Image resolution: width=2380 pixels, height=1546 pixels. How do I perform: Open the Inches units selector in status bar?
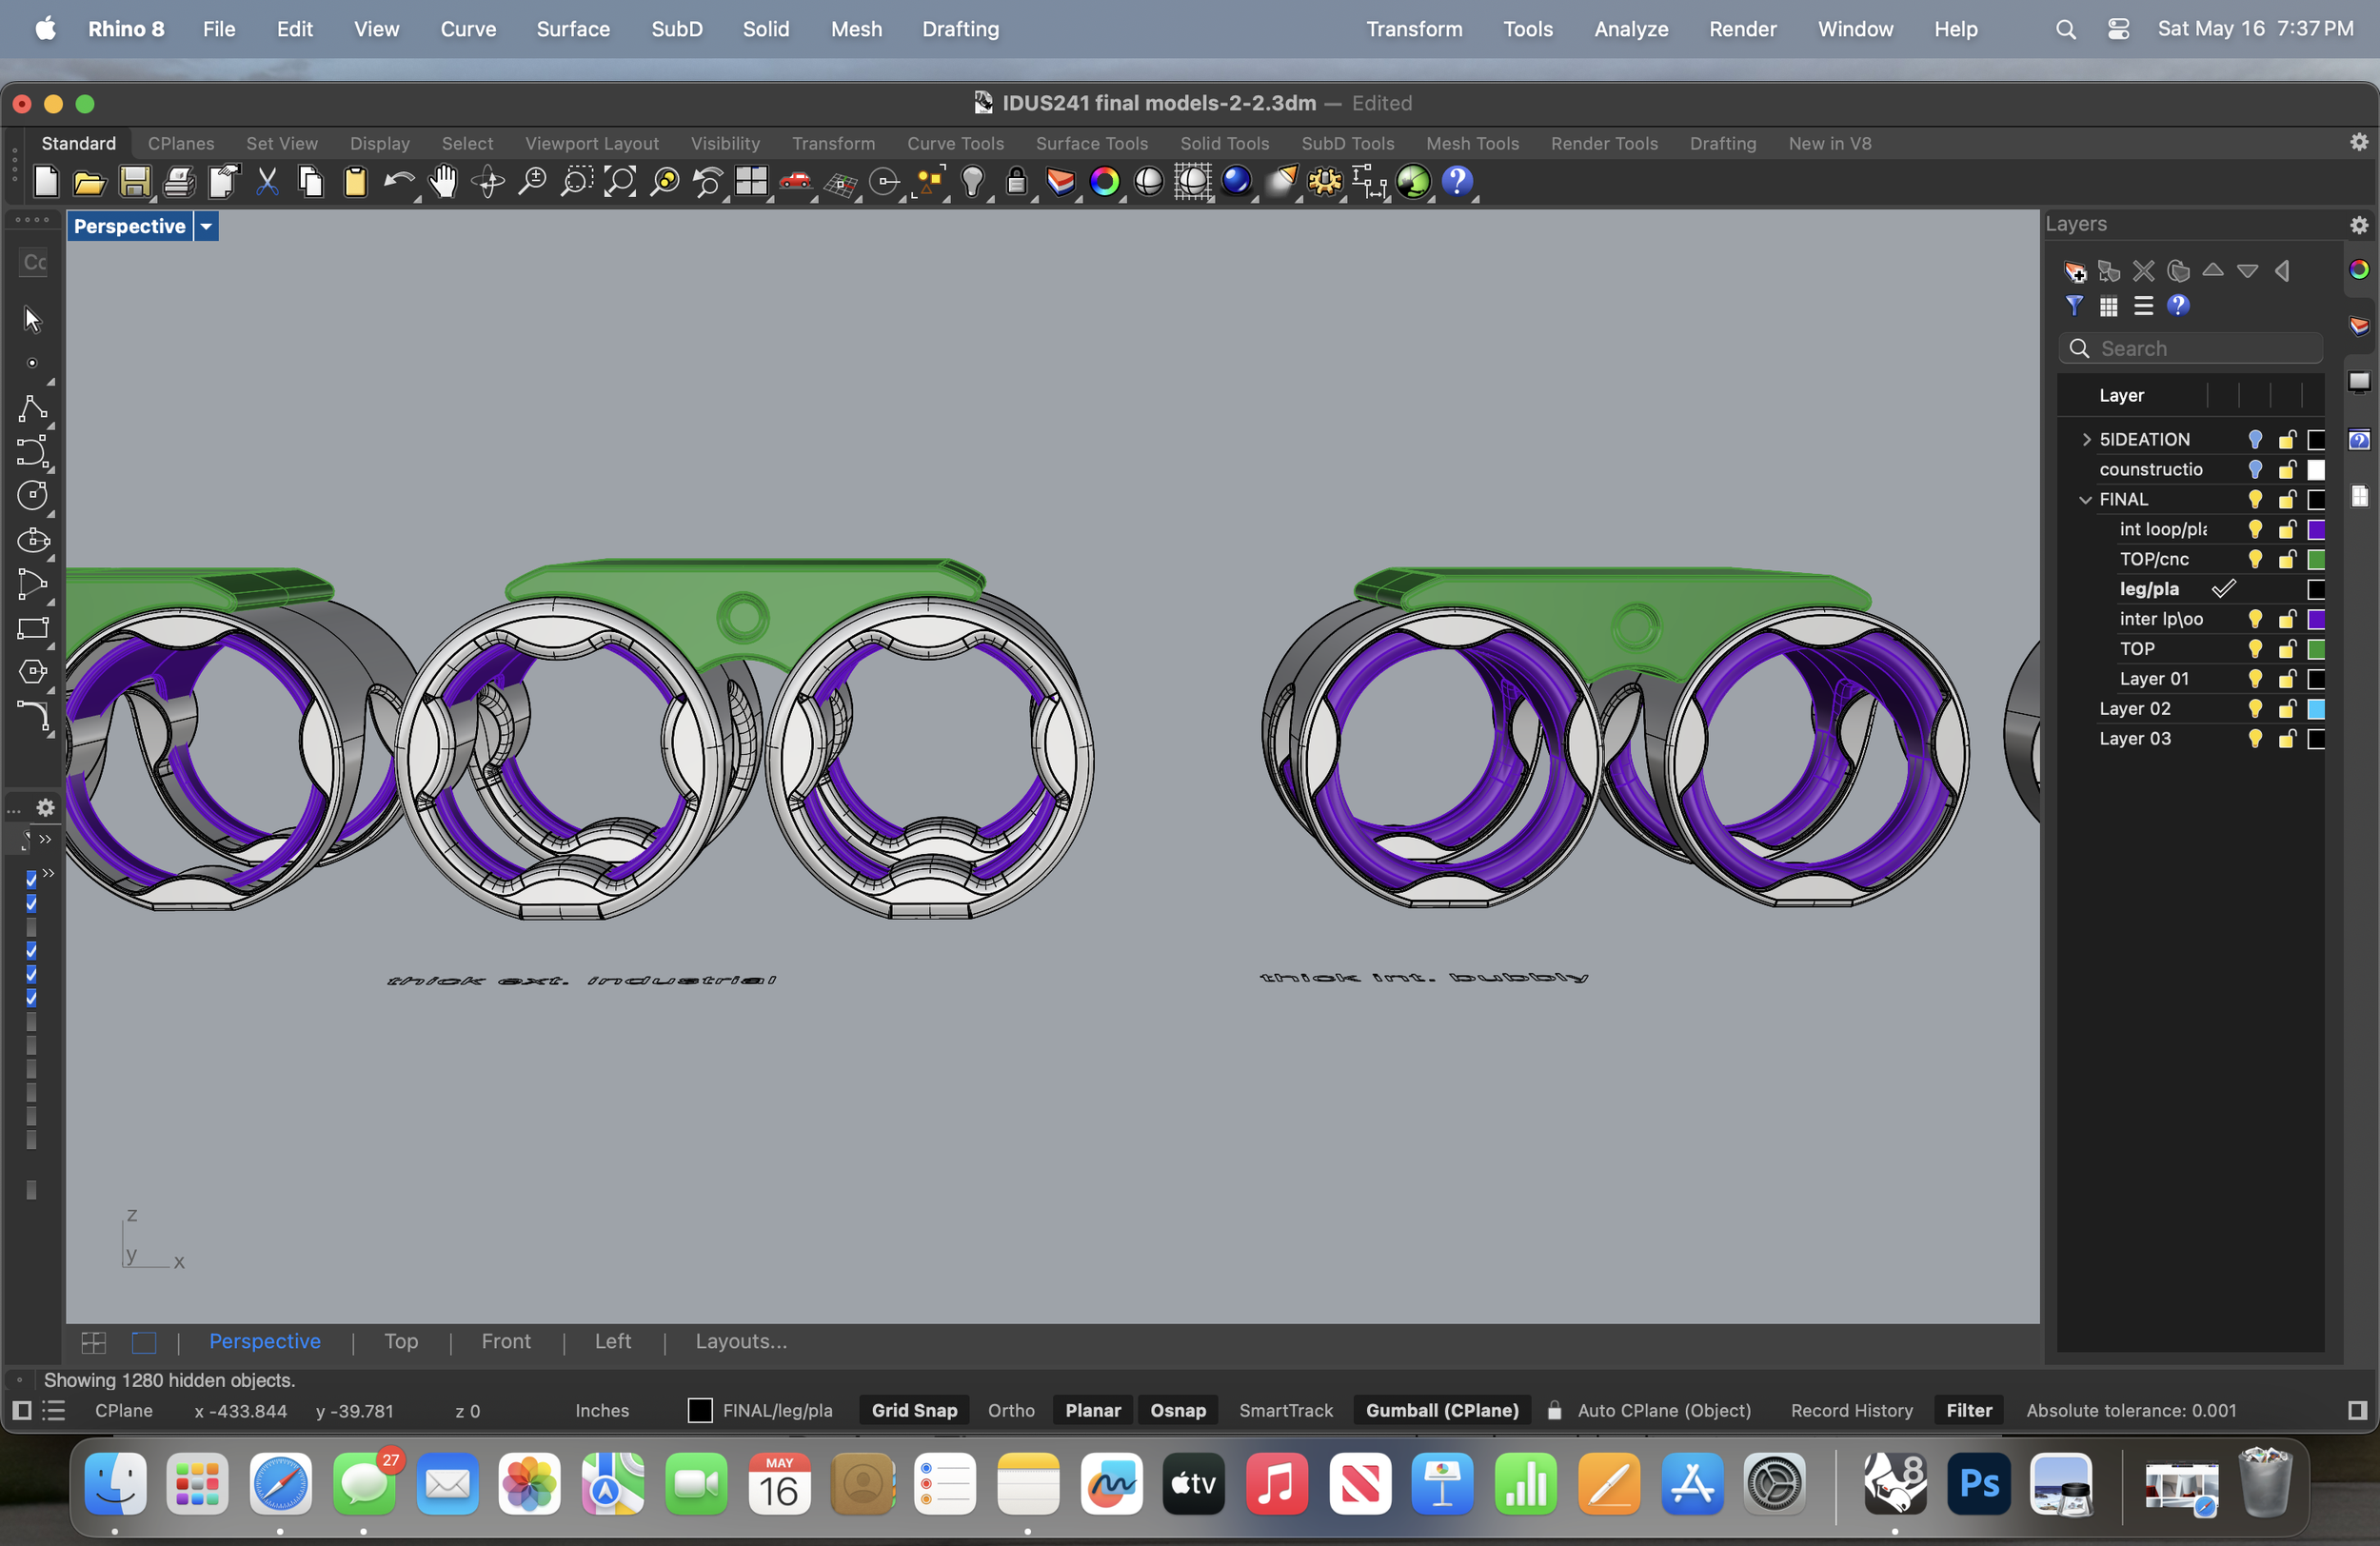point(602,1410)
